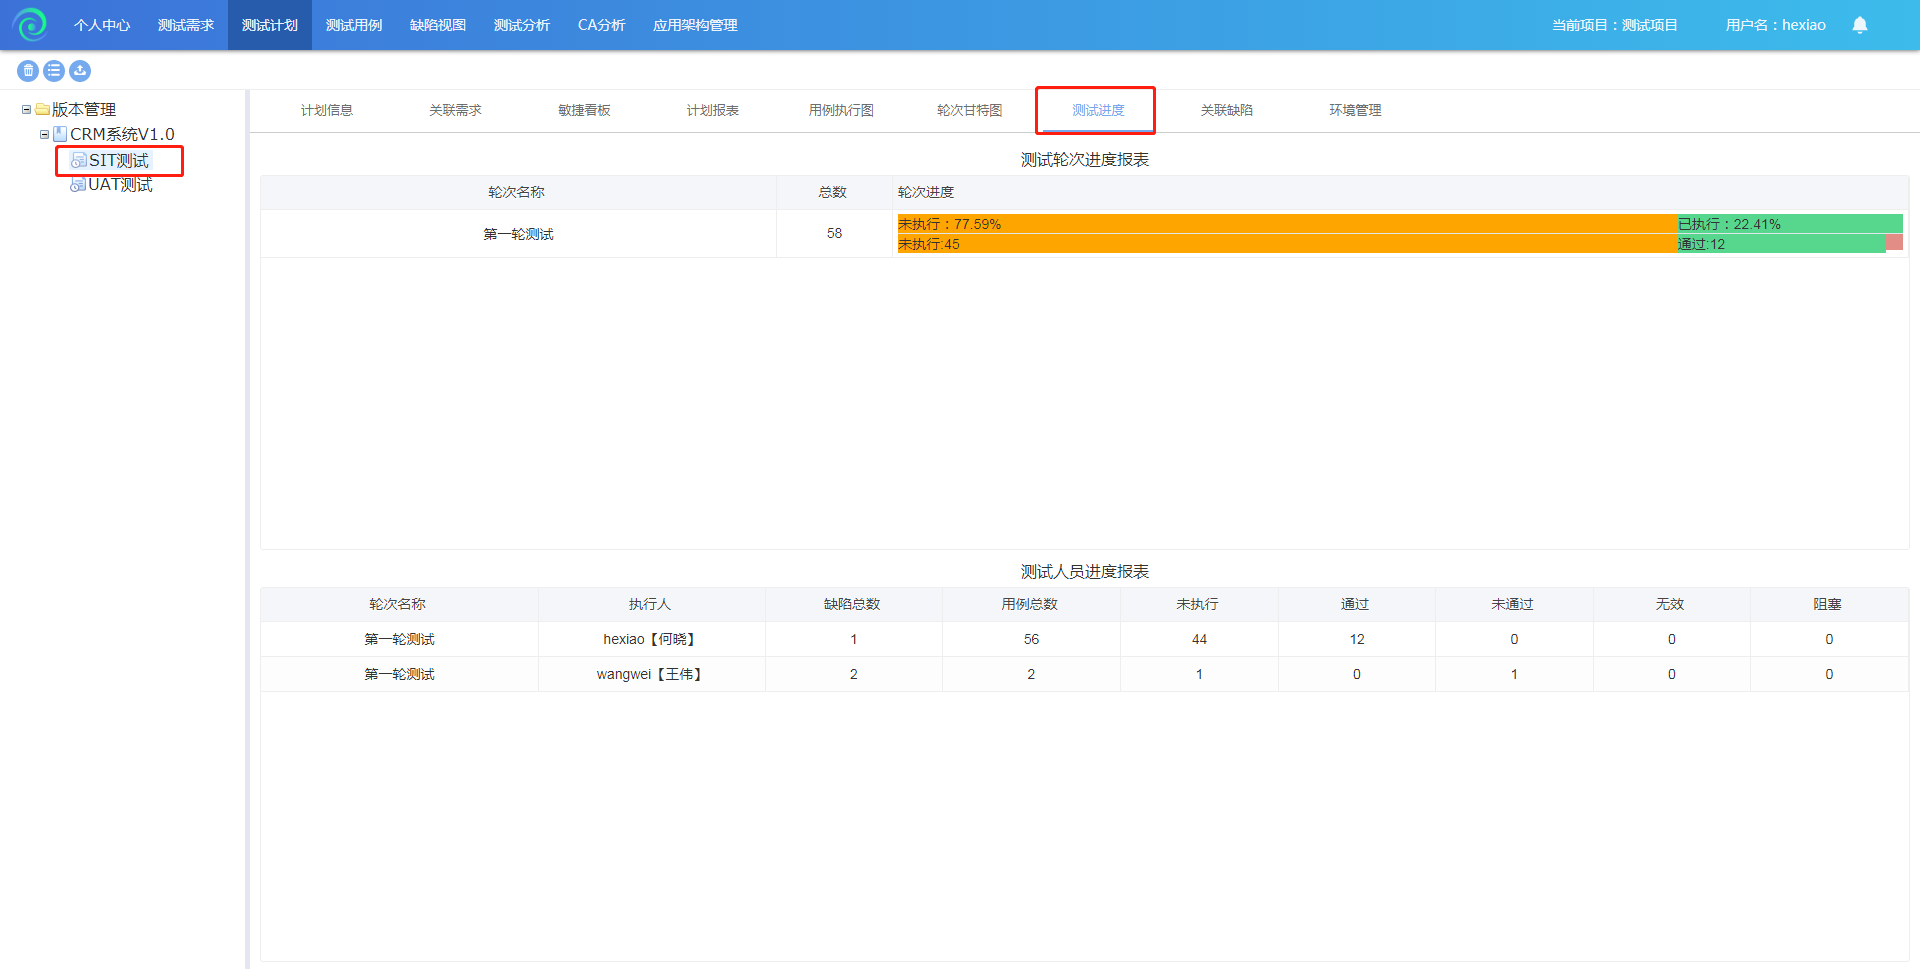This screenshot has width=1920, height=969.
Task: Click the orange 未执行 progress bar
Action: [1286, 224]
